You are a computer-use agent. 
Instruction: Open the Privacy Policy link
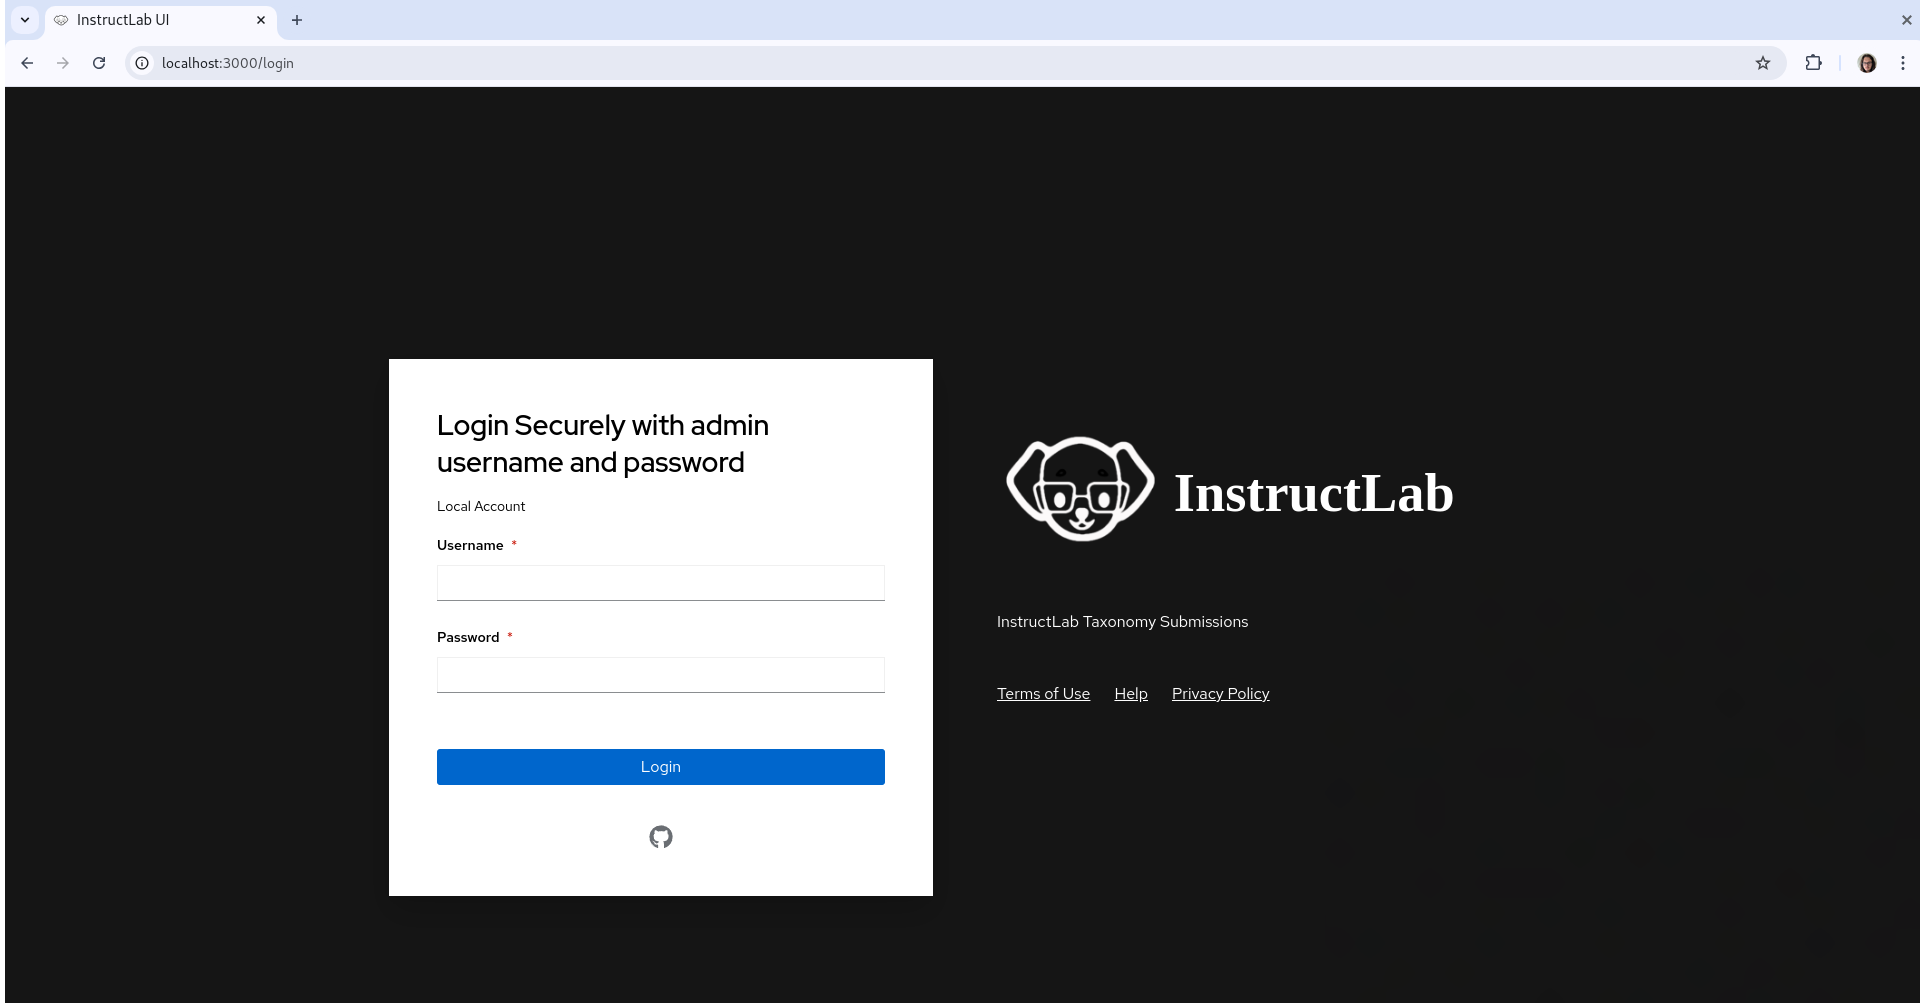pyautogui.click(x=1220, y=694)
